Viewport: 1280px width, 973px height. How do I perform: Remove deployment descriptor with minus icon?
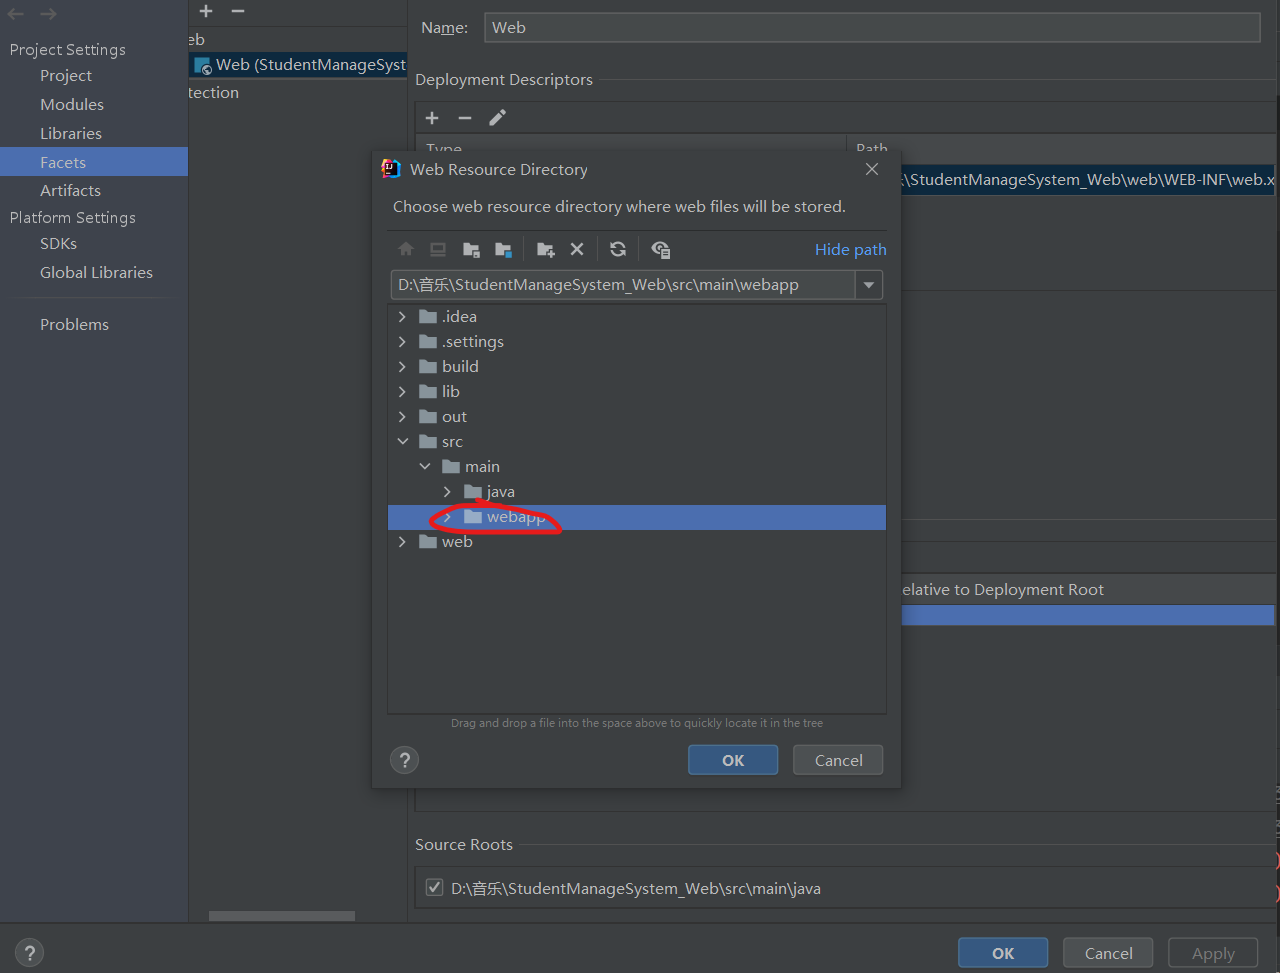coord(464,118)
